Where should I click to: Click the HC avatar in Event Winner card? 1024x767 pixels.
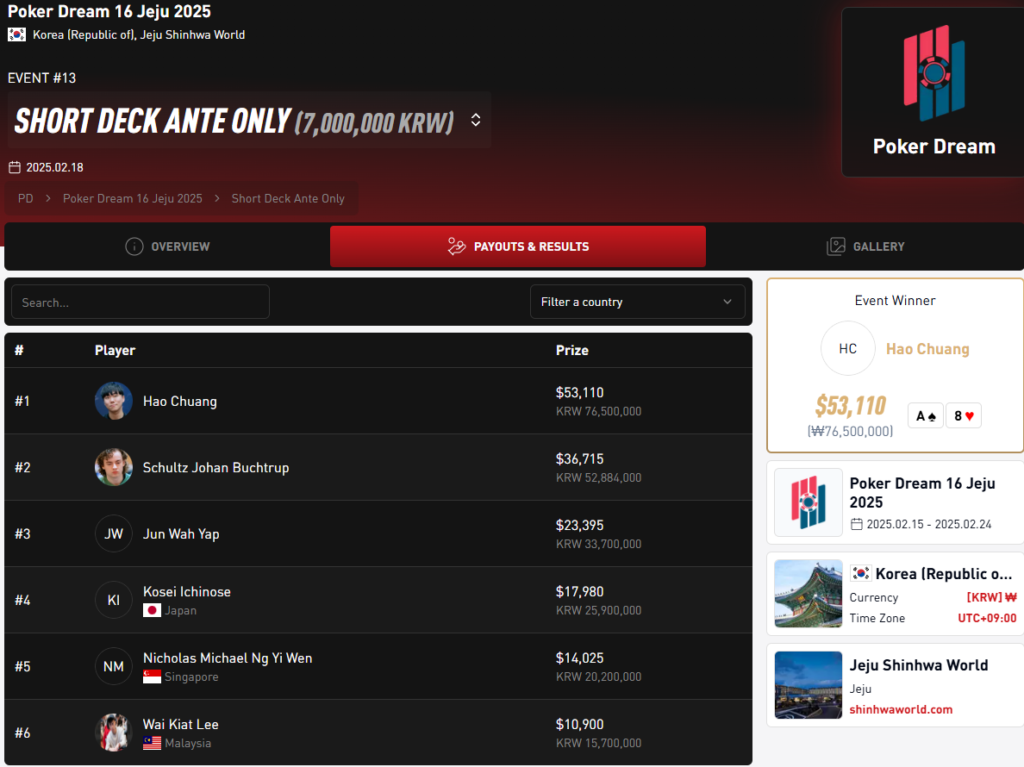[x=848, y=348]
